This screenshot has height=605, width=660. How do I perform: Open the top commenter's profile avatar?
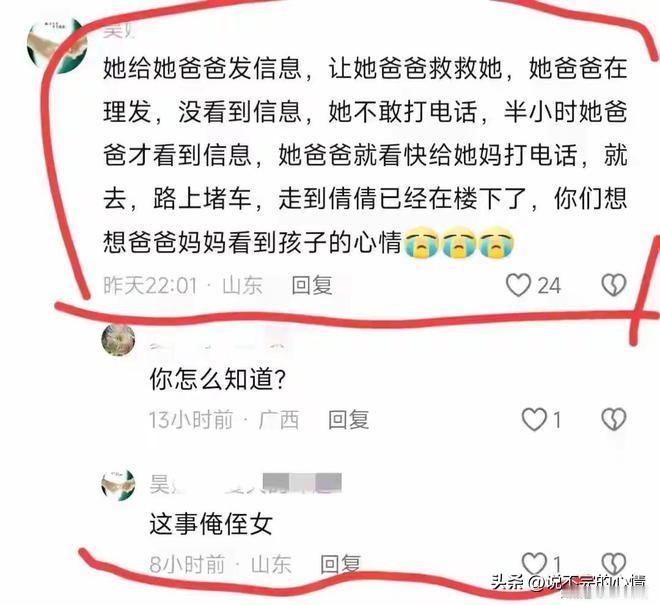[x=55, y=45]
